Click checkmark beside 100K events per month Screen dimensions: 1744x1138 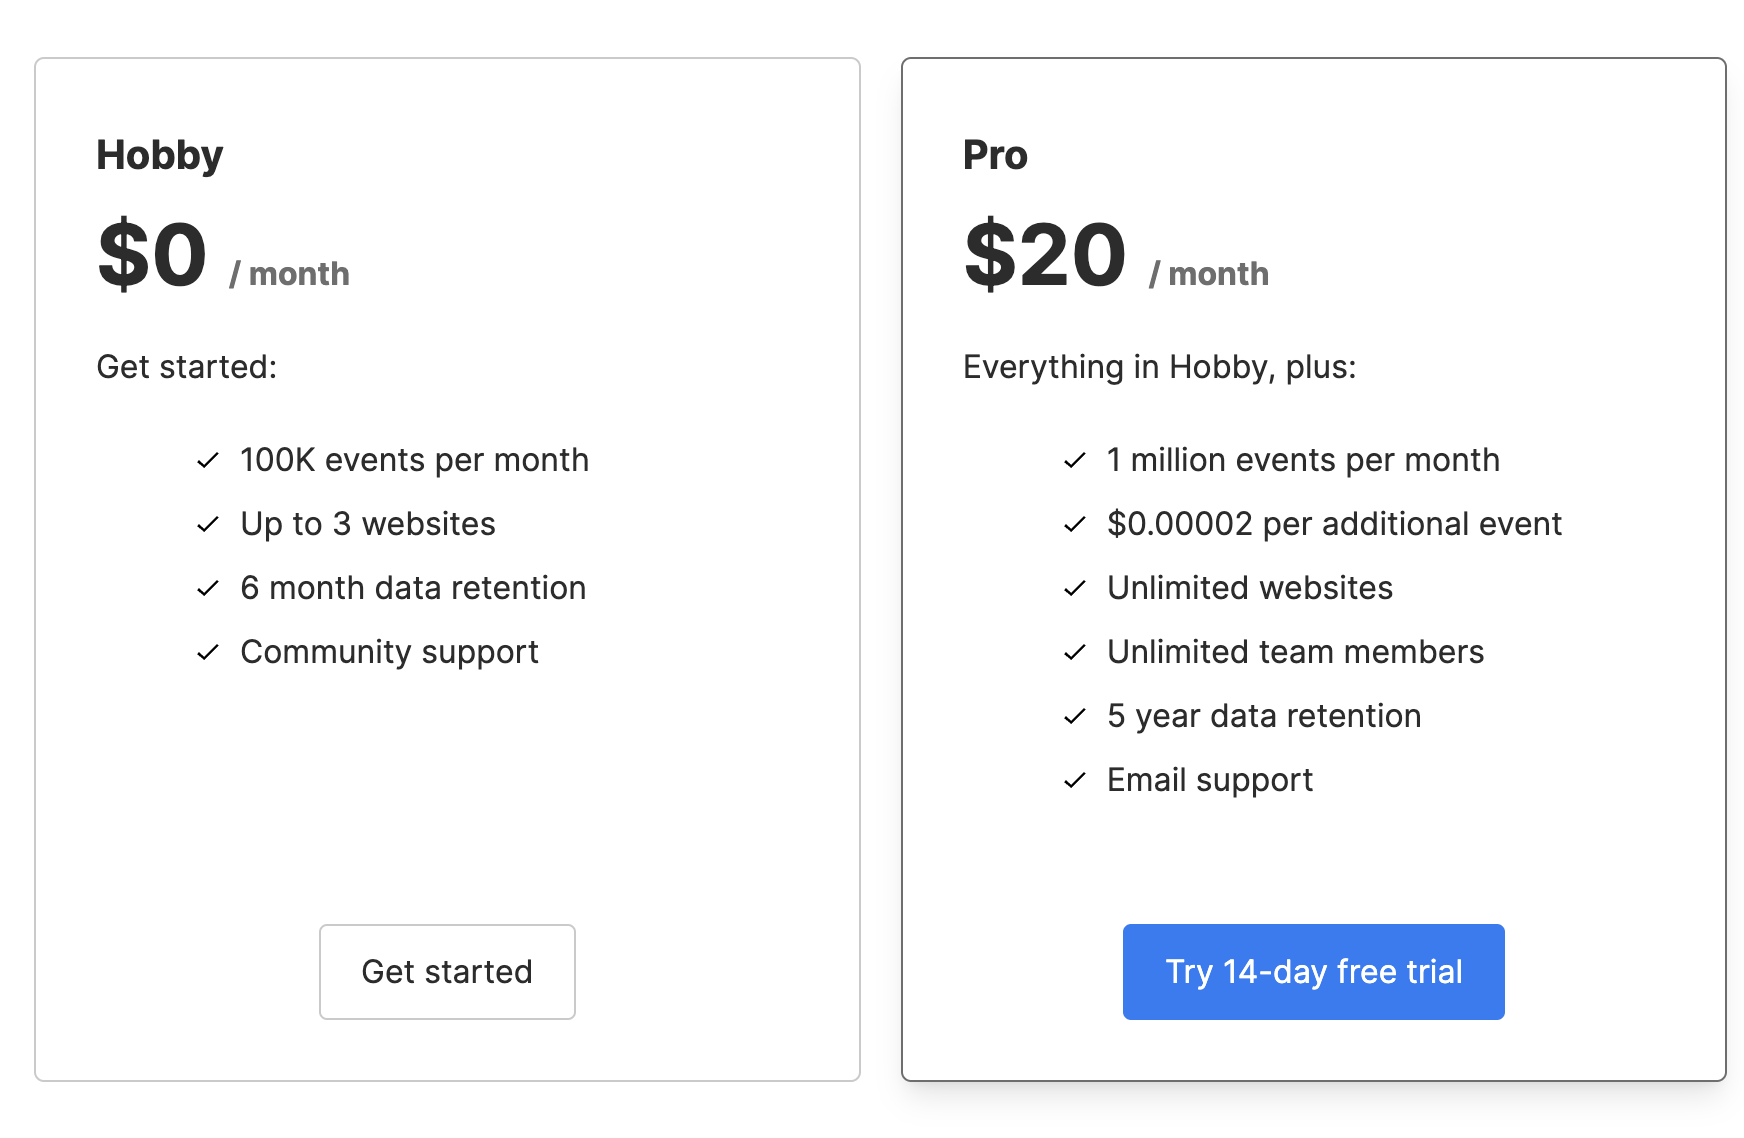pyautogui.click(x=208, y=460)
